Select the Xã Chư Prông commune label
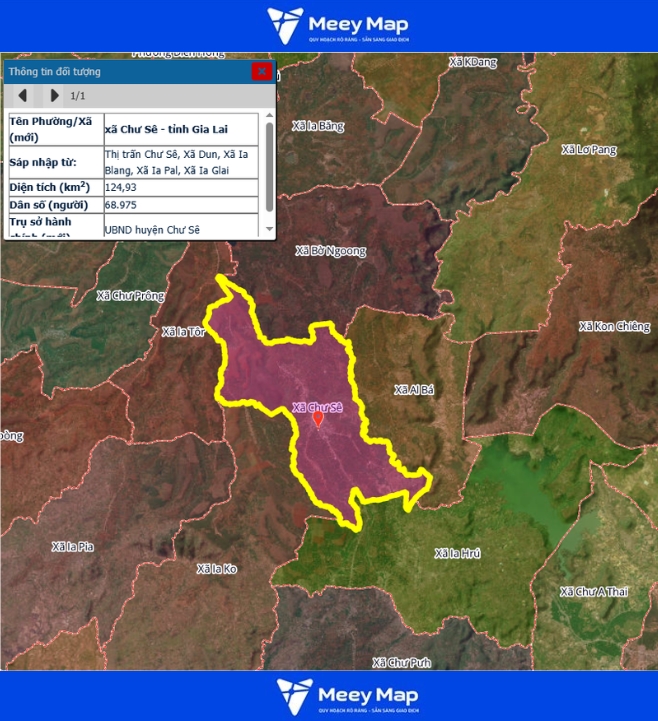The height and width of the screenshot is (721, 658). pyautogui.click(x=129, y=296)
